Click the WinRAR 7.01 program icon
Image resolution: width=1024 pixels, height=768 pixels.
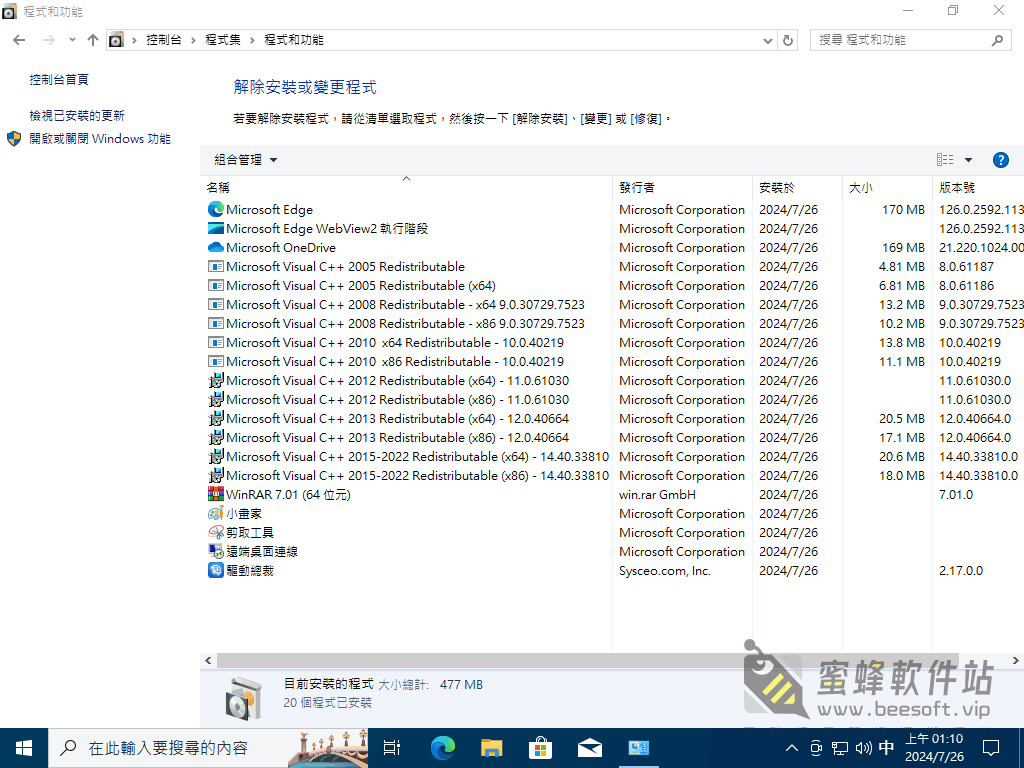click(x=216, y=494)
